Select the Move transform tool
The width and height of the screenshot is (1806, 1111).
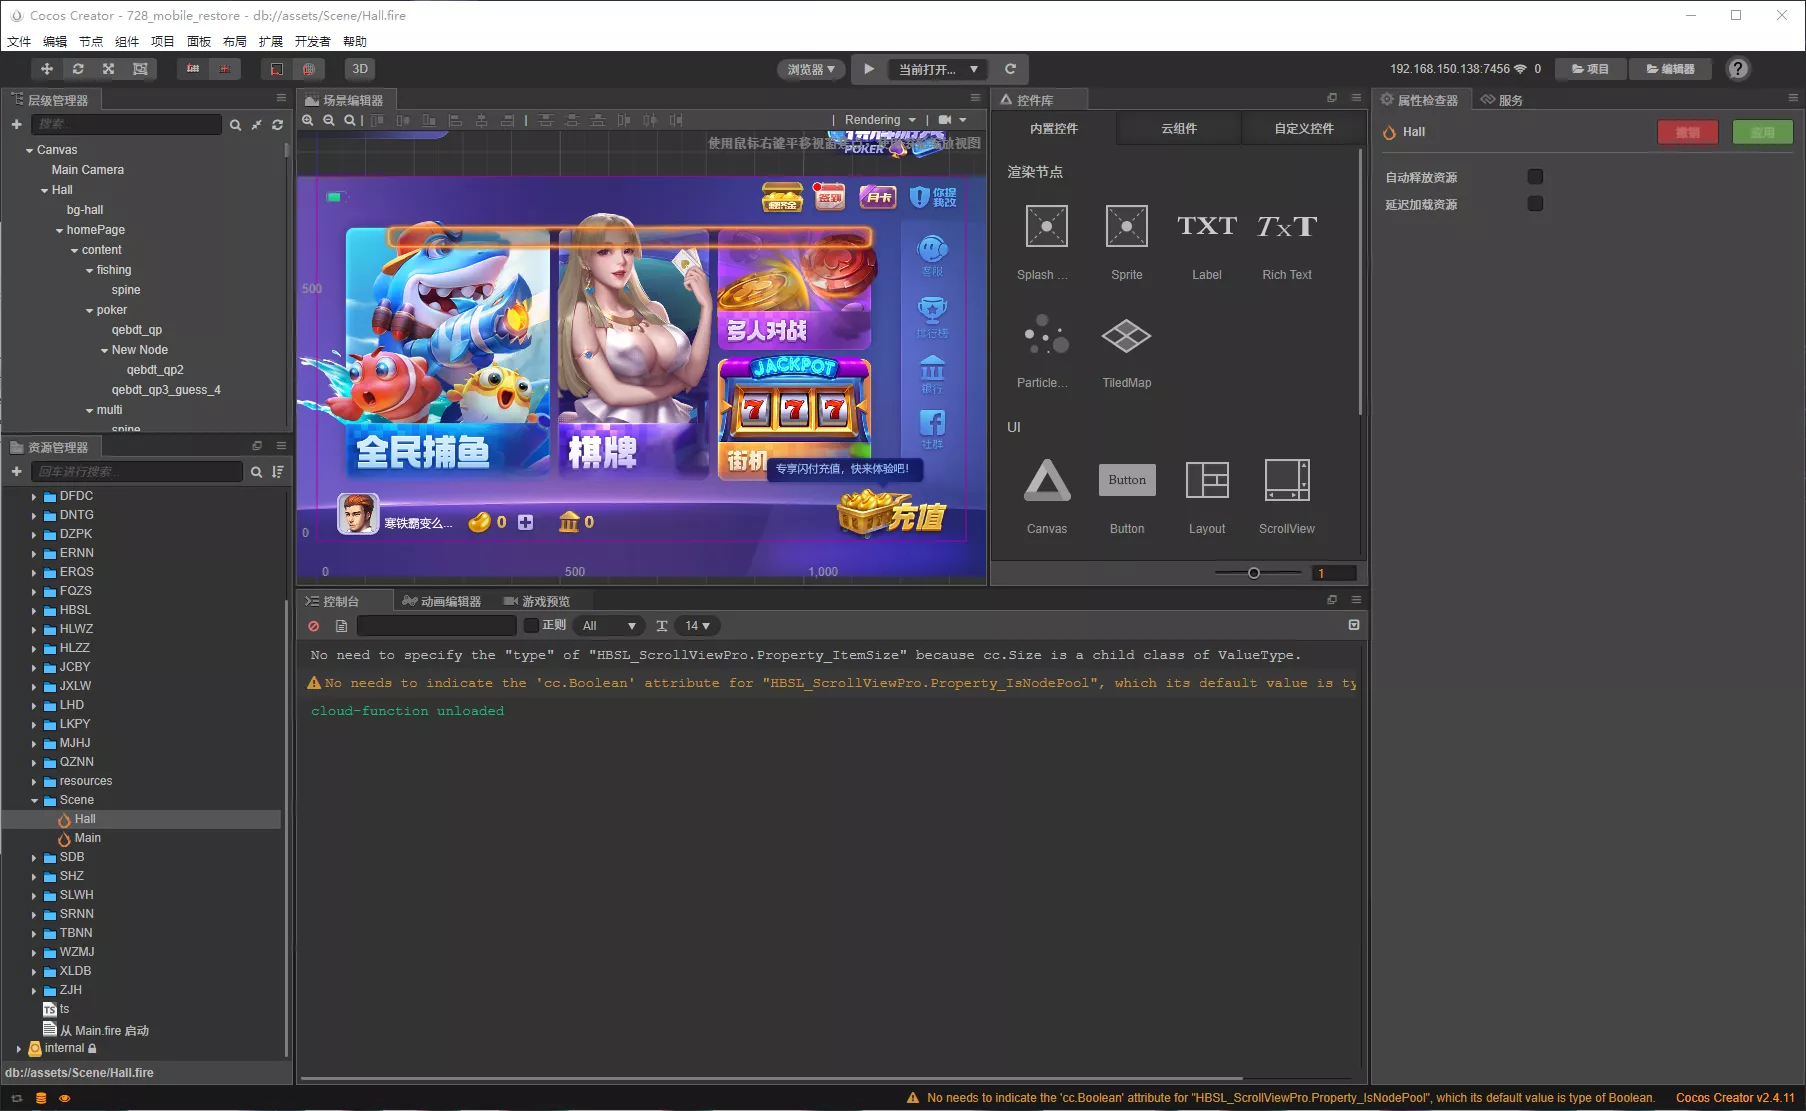pyautogui.click(x=46, y=69)
